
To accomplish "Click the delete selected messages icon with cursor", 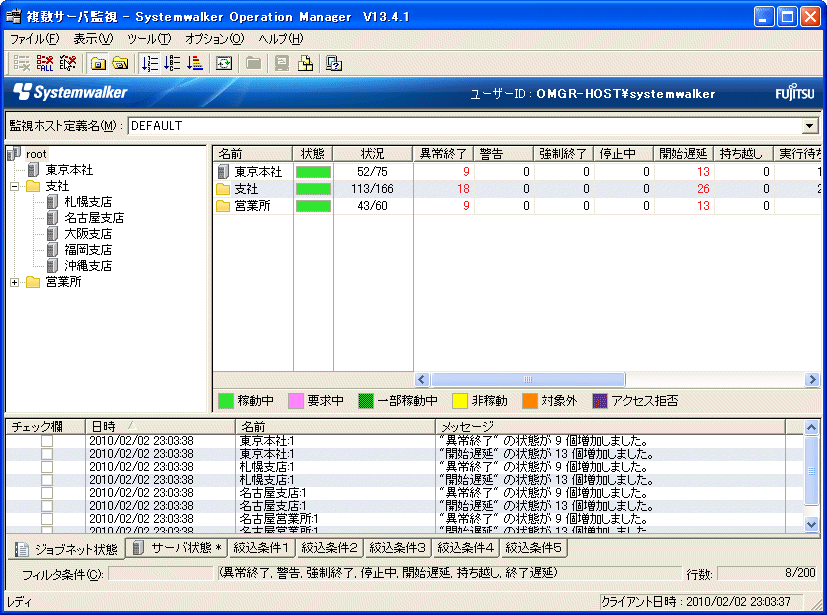I will tap(68, 63).
